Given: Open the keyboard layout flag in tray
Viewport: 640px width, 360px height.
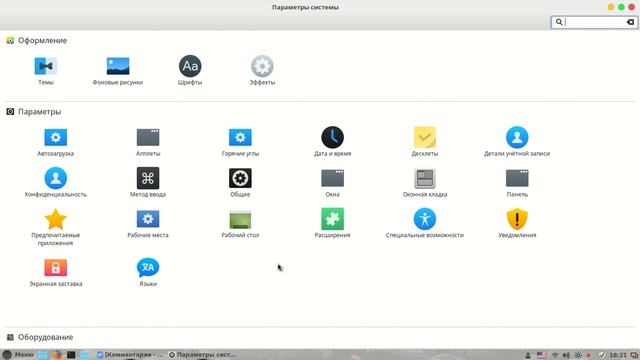Looking at the screenshot, I should coord(541,355).
